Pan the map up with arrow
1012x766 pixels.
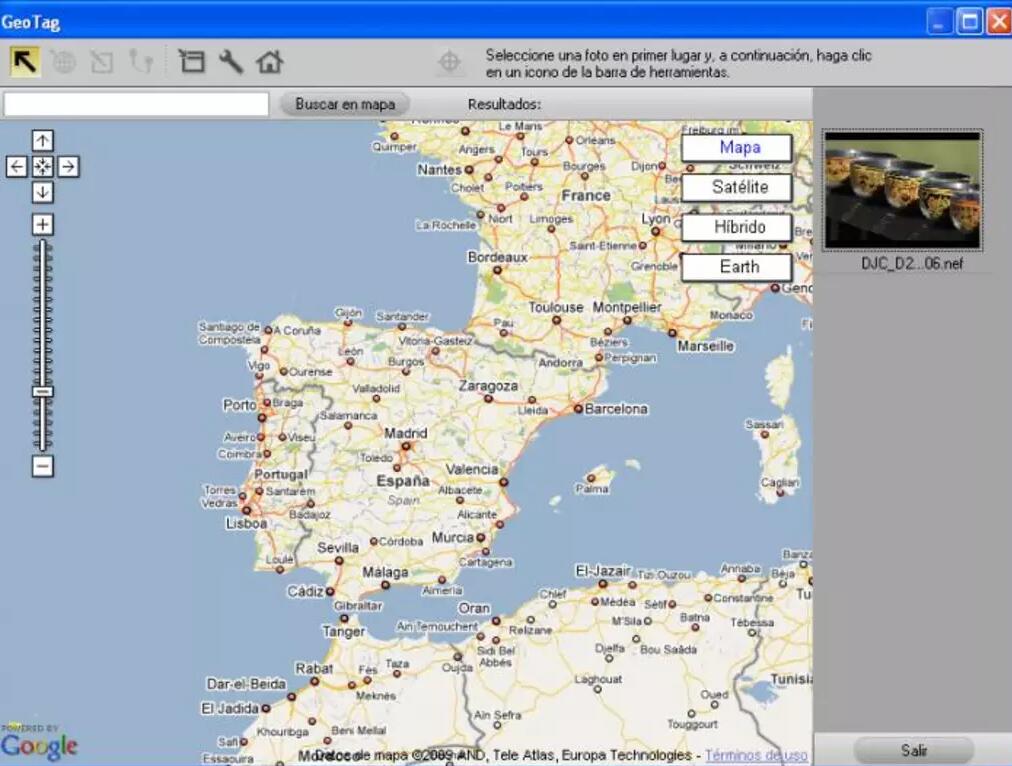42,141
